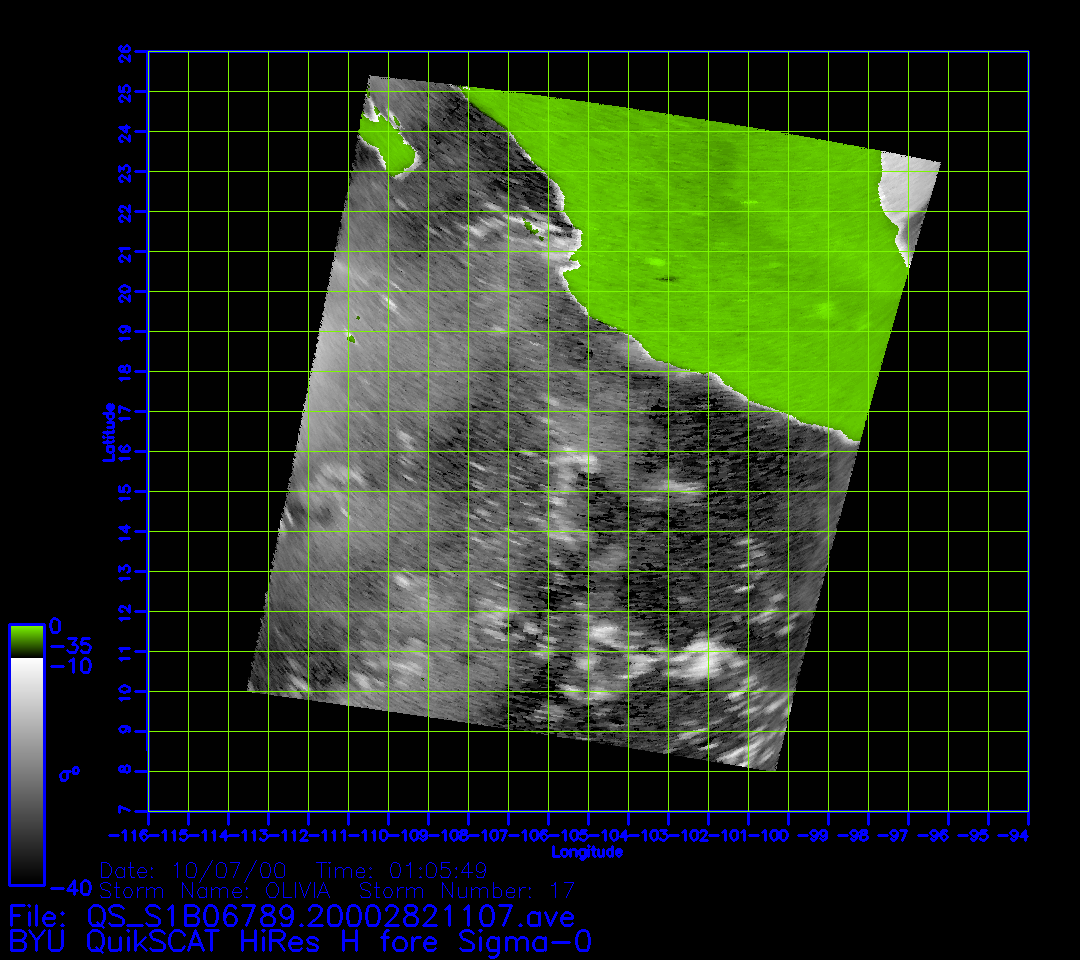Click the green Baja peninsula tip

click(388, 143)
